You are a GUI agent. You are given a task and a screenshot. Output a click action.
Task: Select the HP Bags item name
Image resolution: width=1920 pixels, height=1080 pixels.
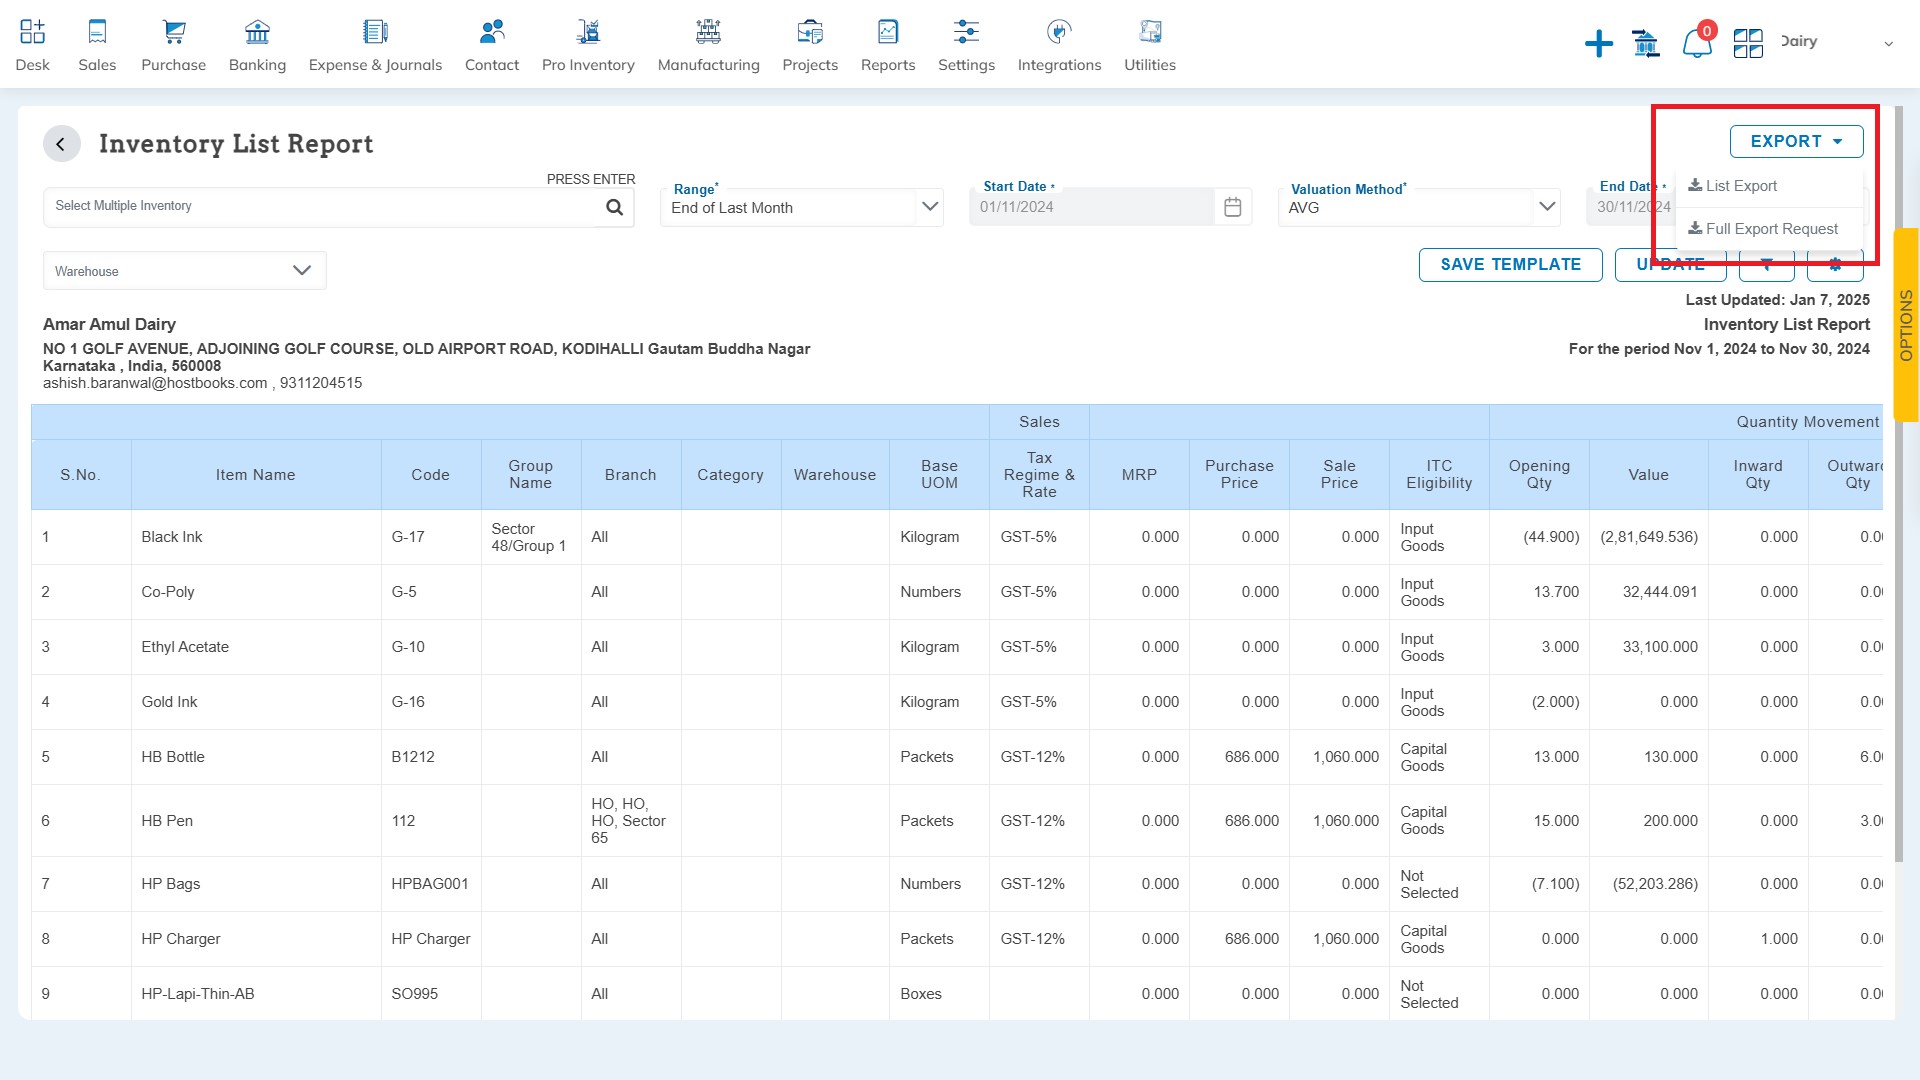coord(171,884)
